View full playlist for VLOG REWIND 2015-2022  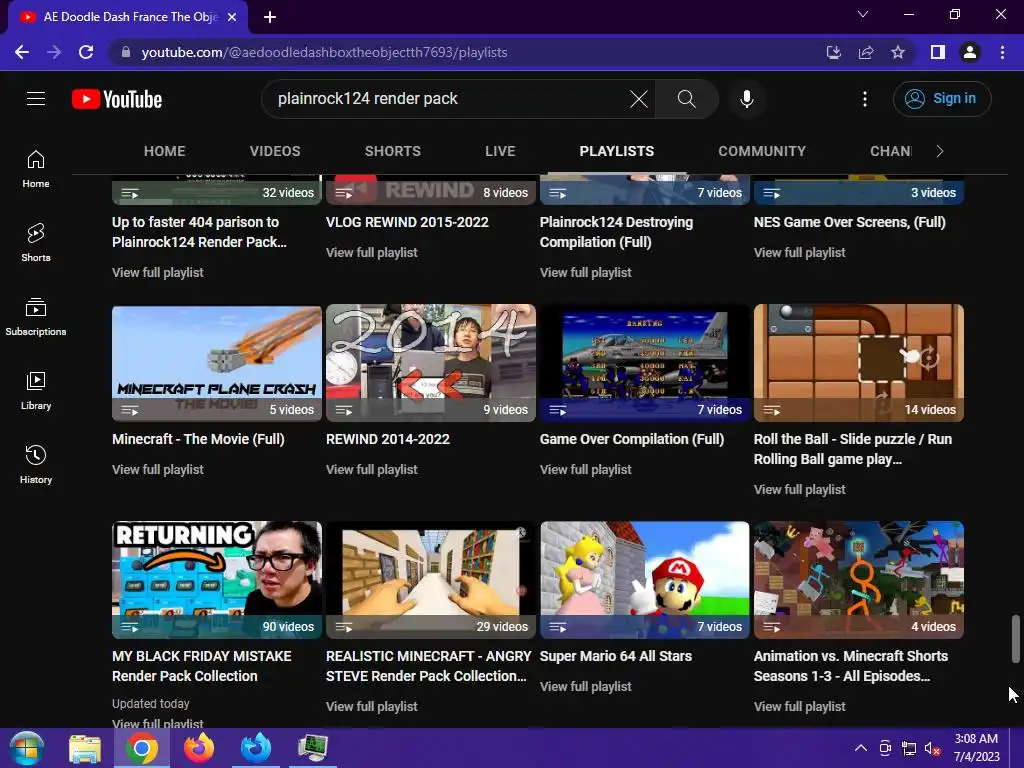372,252
